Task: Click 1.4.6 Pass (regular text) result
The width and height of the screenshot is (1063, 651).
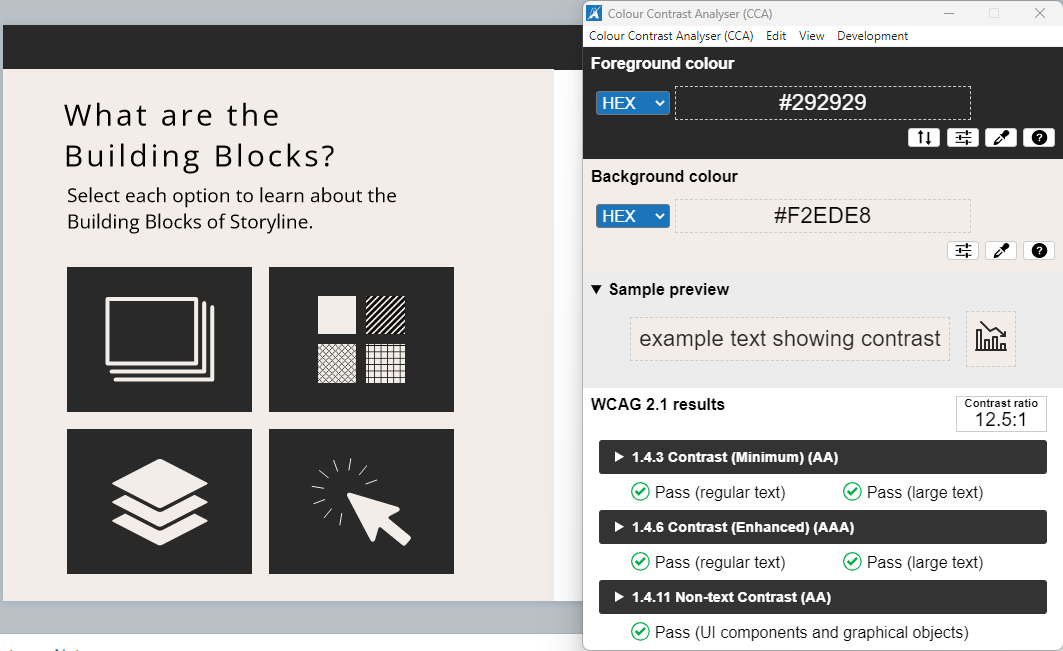Action: pos(708,562)
